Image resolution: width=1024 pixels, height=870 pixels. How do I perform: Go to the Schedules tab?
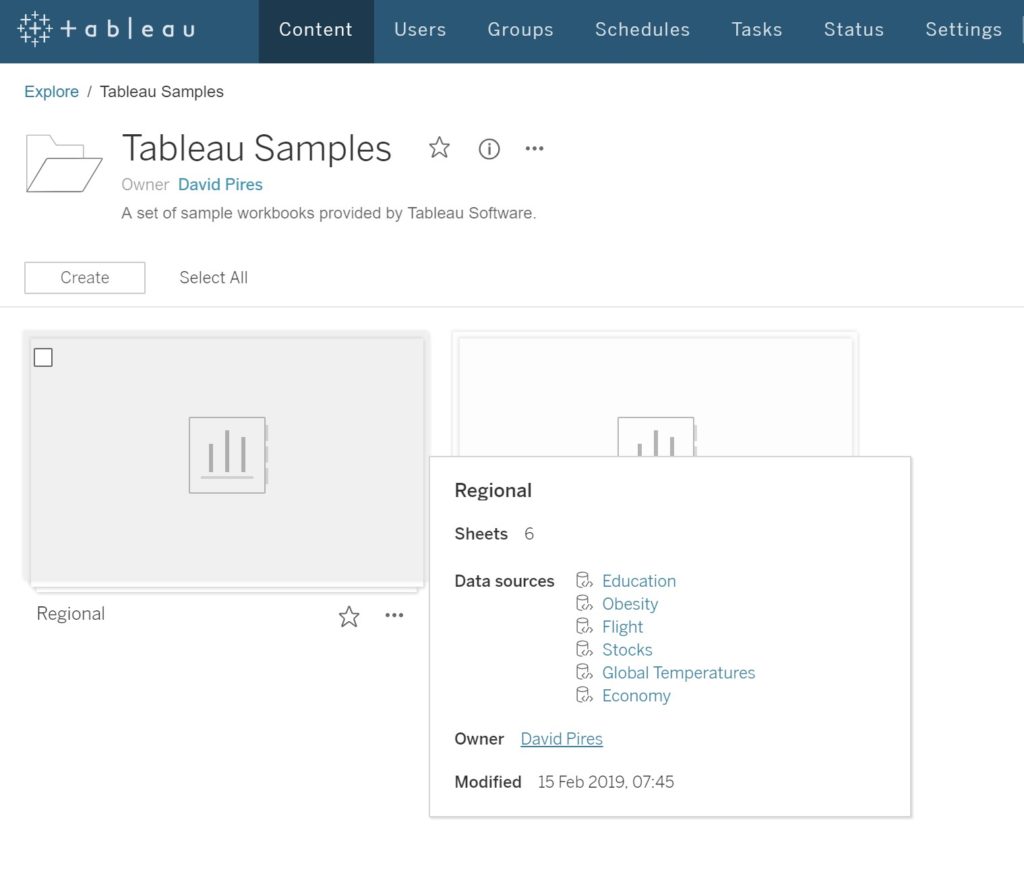(643, 30)
